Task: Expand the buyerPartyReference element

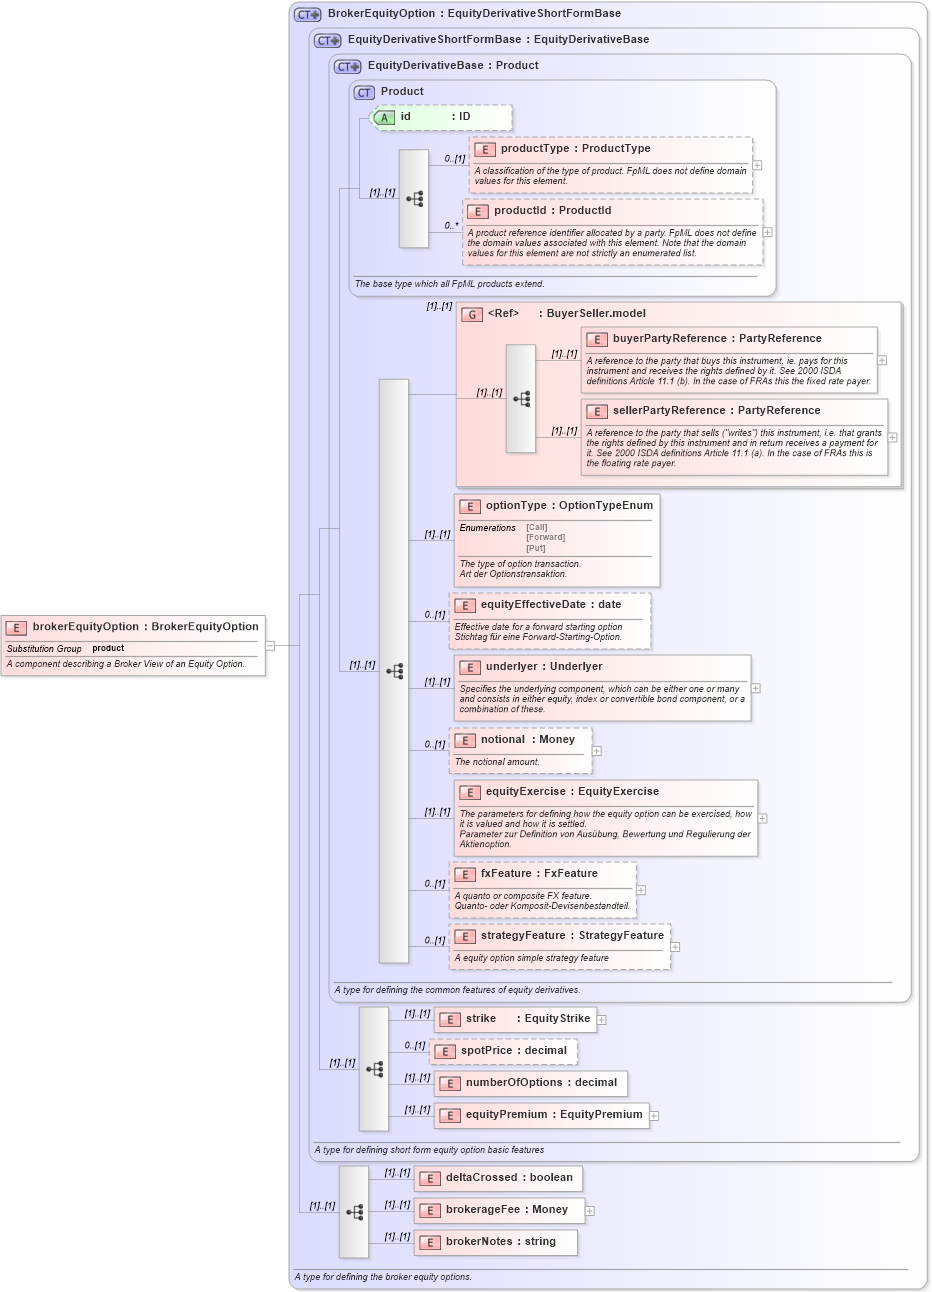Action: point(882,360)
